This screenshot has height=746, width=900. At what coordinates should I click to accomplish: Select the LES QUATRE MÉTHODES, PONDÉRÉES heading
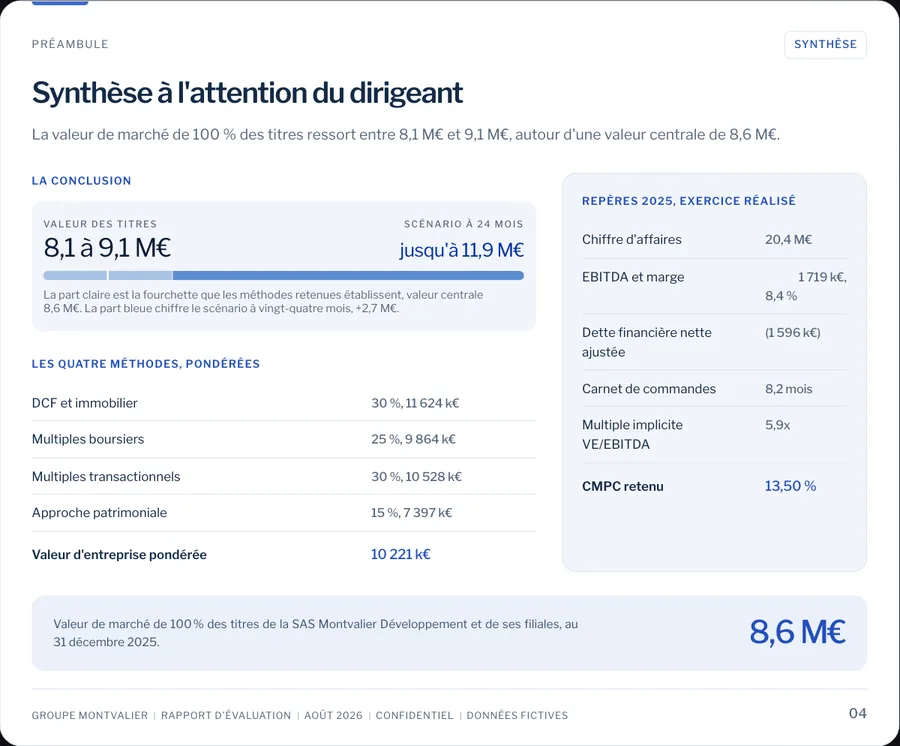point(146,364)
